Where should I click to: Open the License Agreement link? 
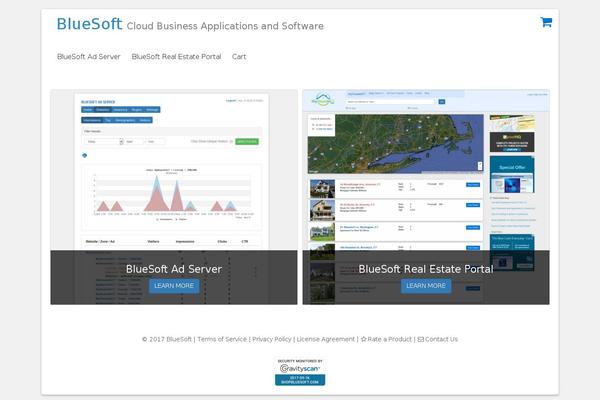(326, 339)
